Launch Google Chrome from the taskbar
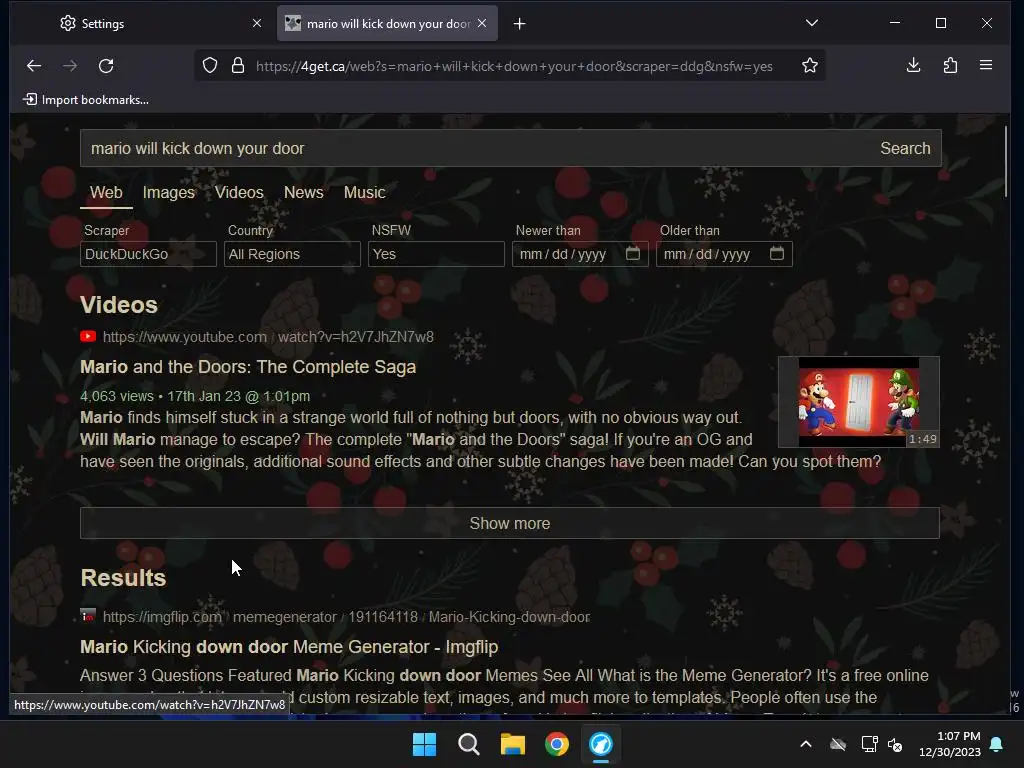The height and width of the screenshot is (768, 1024). point(556,744)
